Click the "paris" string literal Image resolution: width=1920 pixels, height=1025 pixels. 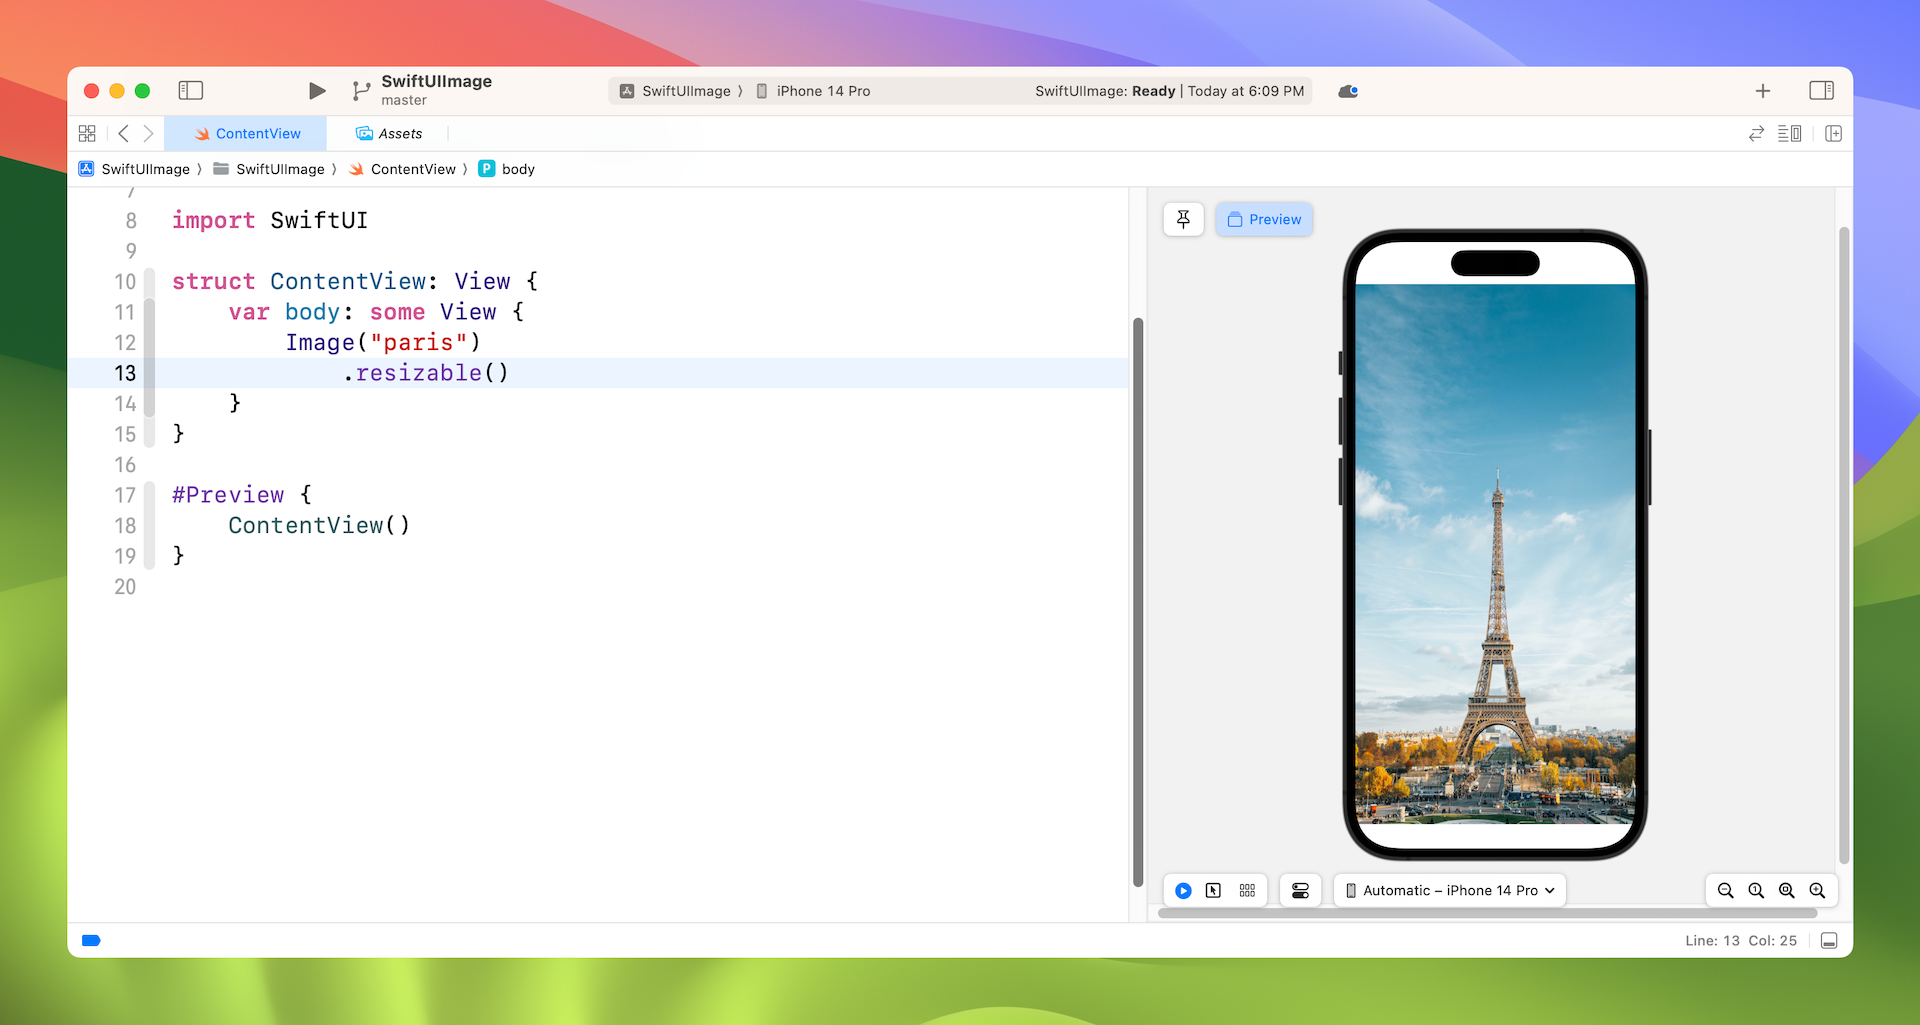click(x=419, y=342)
